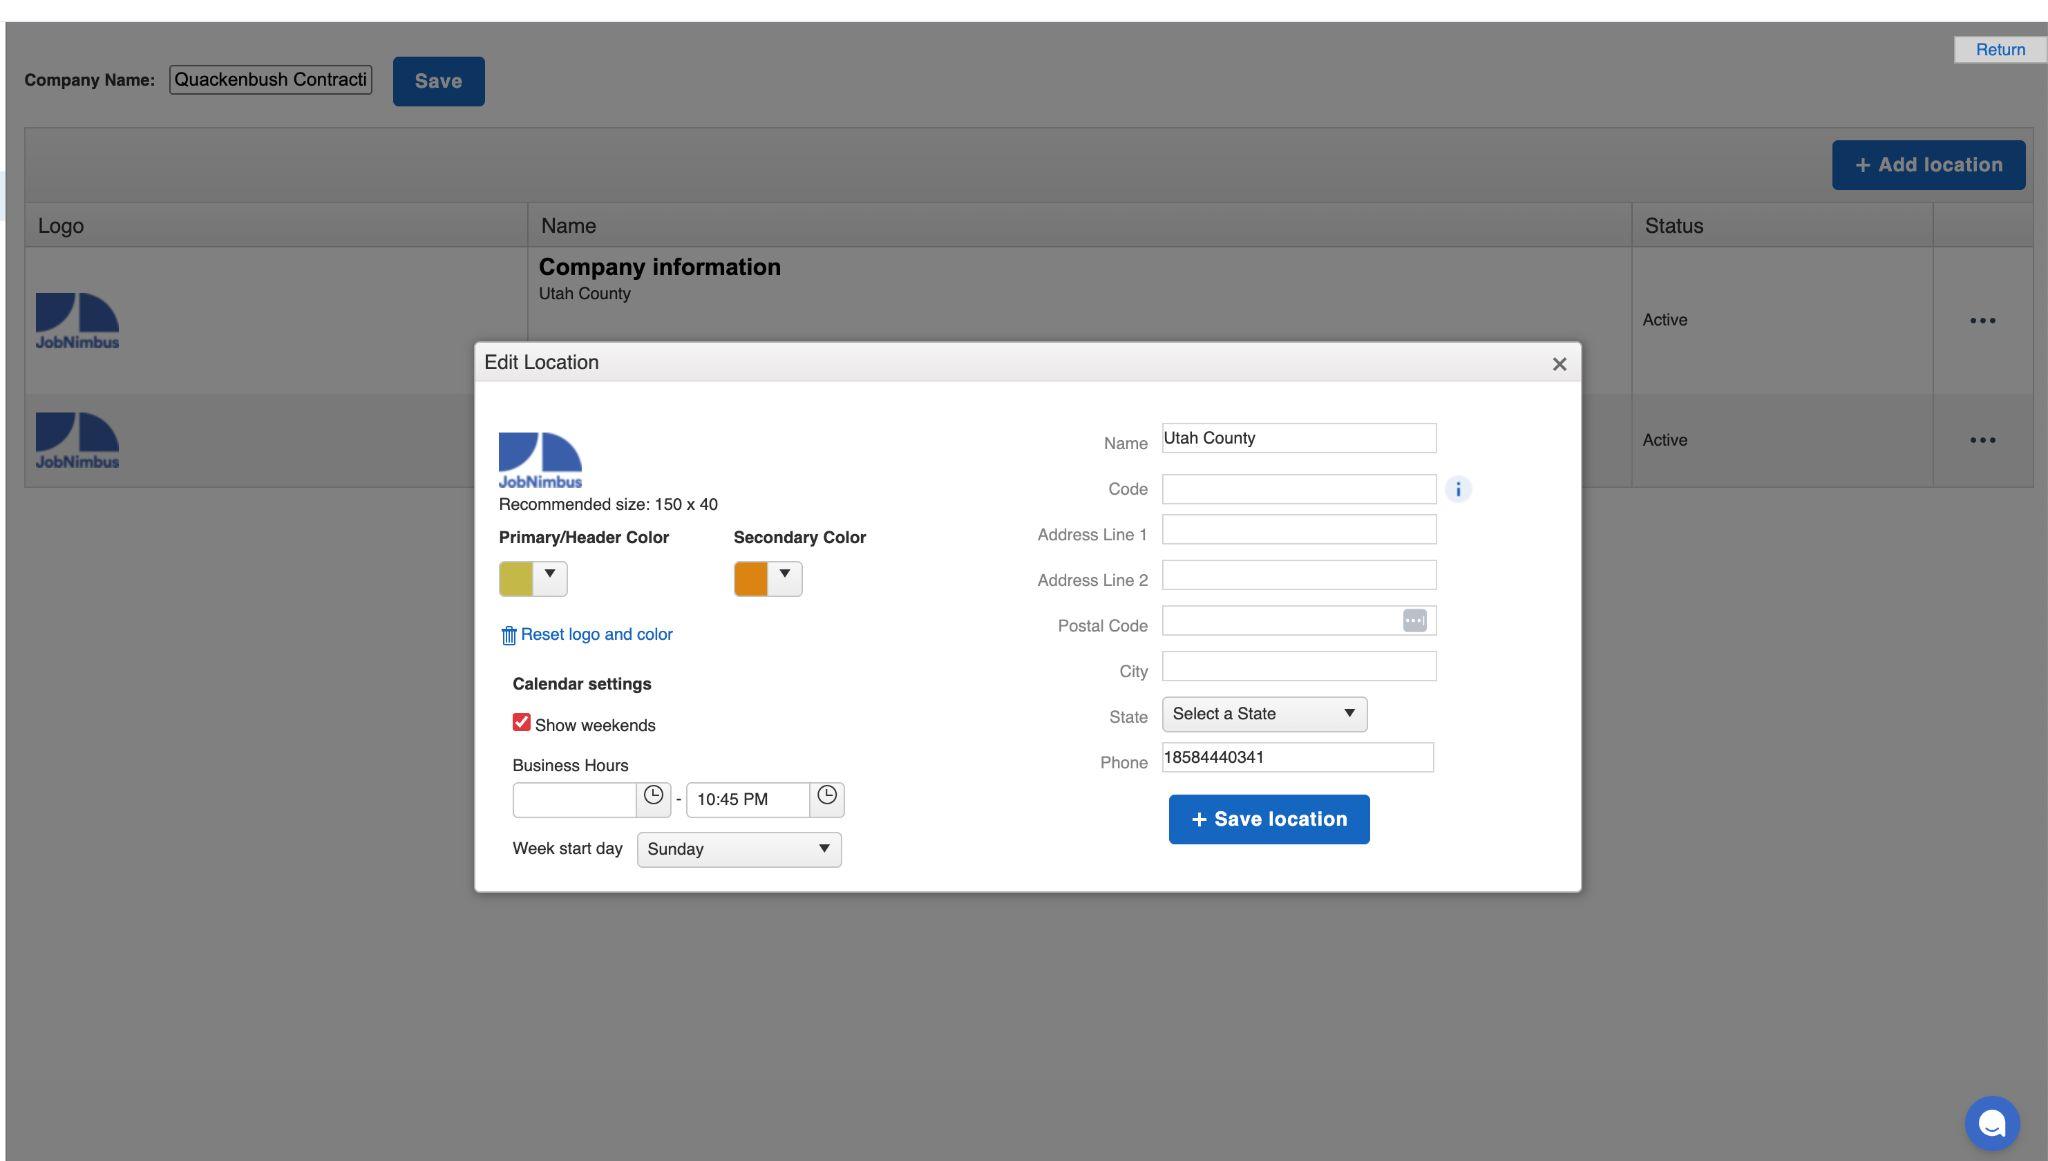This screenshot has height=1161, width=2048.
Task: Close the Edit Location dialog
Action: point(1559,364)
